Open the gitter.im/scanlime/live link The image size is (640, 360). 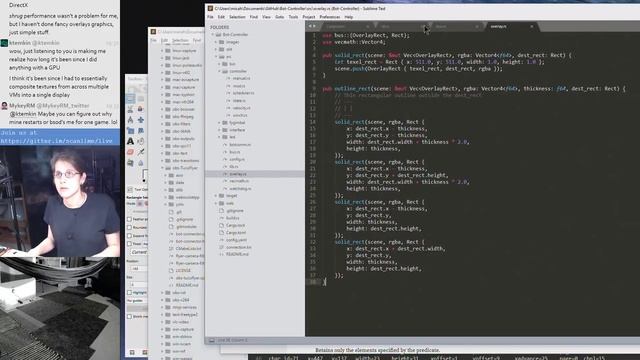click(56, 141)
